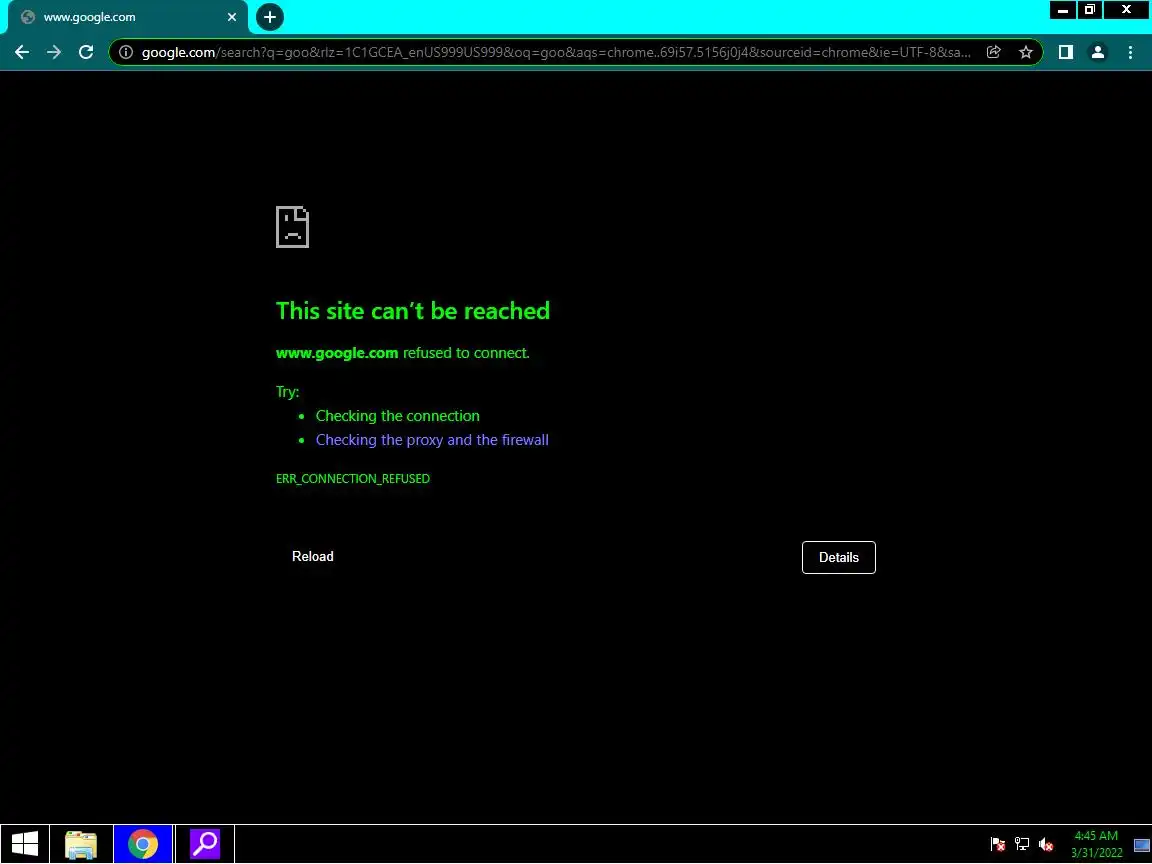The image size is (1152, 864).
Task: Reload page with the toolbar refresh icon
Action: 86,52
